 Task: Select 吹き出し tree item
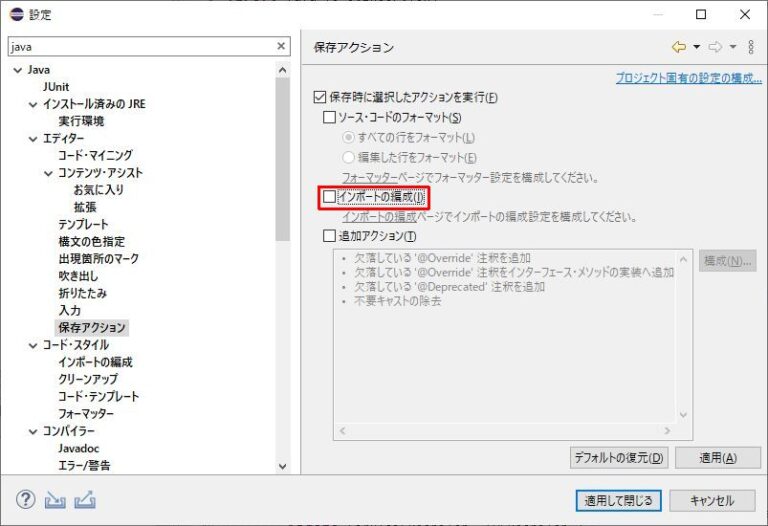point(78,276)
